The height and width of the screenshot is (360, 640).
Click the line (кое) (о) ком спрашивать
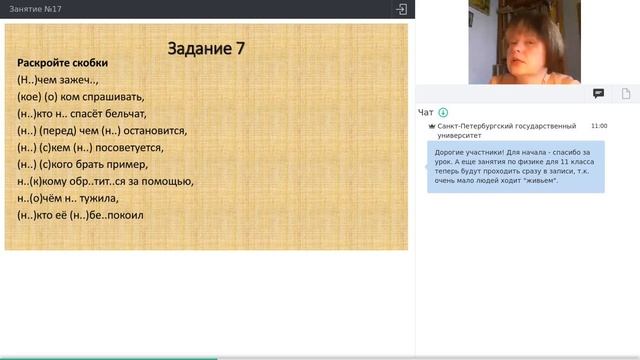[81, 97]
